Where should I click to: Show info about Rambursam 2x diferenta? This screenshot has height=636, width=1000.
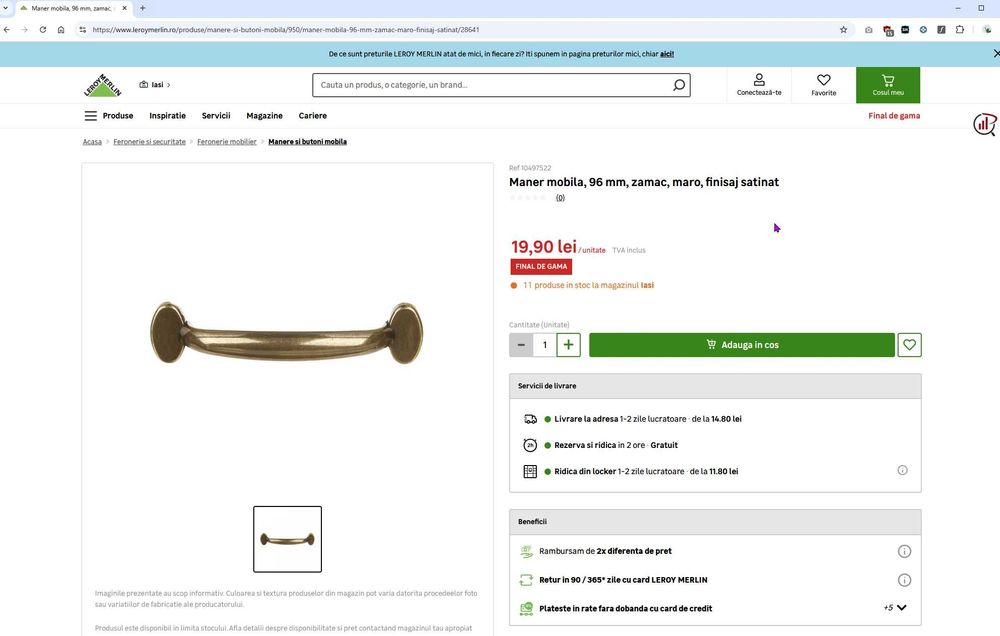point(904,551)
